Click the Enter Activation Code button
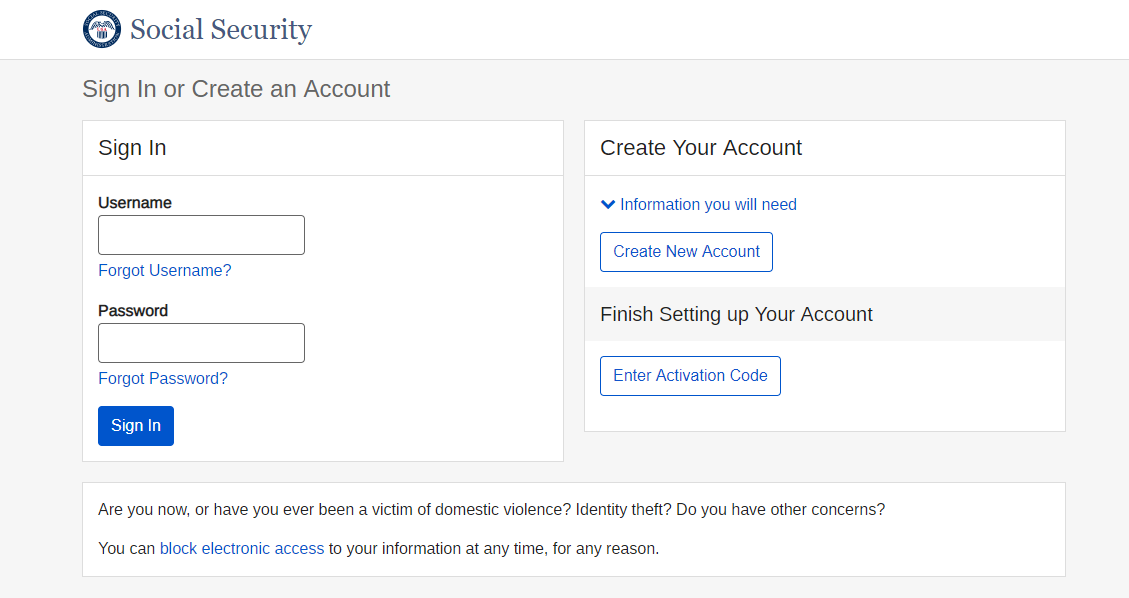Image resolution: width=1129 pixels, height=598 pixels. (690, 376)
